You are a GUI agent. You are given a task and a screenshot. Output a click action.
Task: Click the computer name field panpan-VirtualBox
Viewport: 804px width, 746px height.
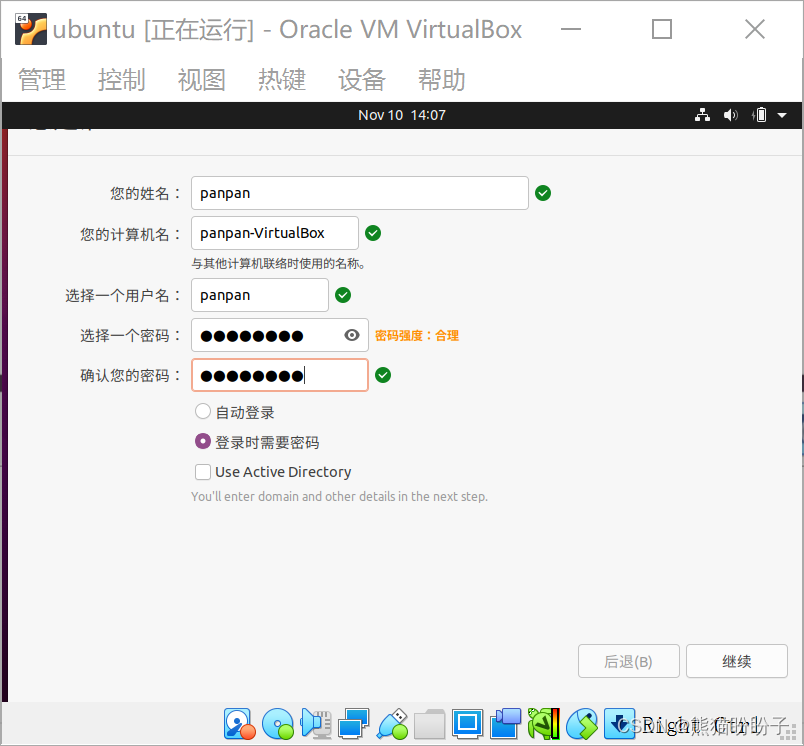tap(275, 233)
